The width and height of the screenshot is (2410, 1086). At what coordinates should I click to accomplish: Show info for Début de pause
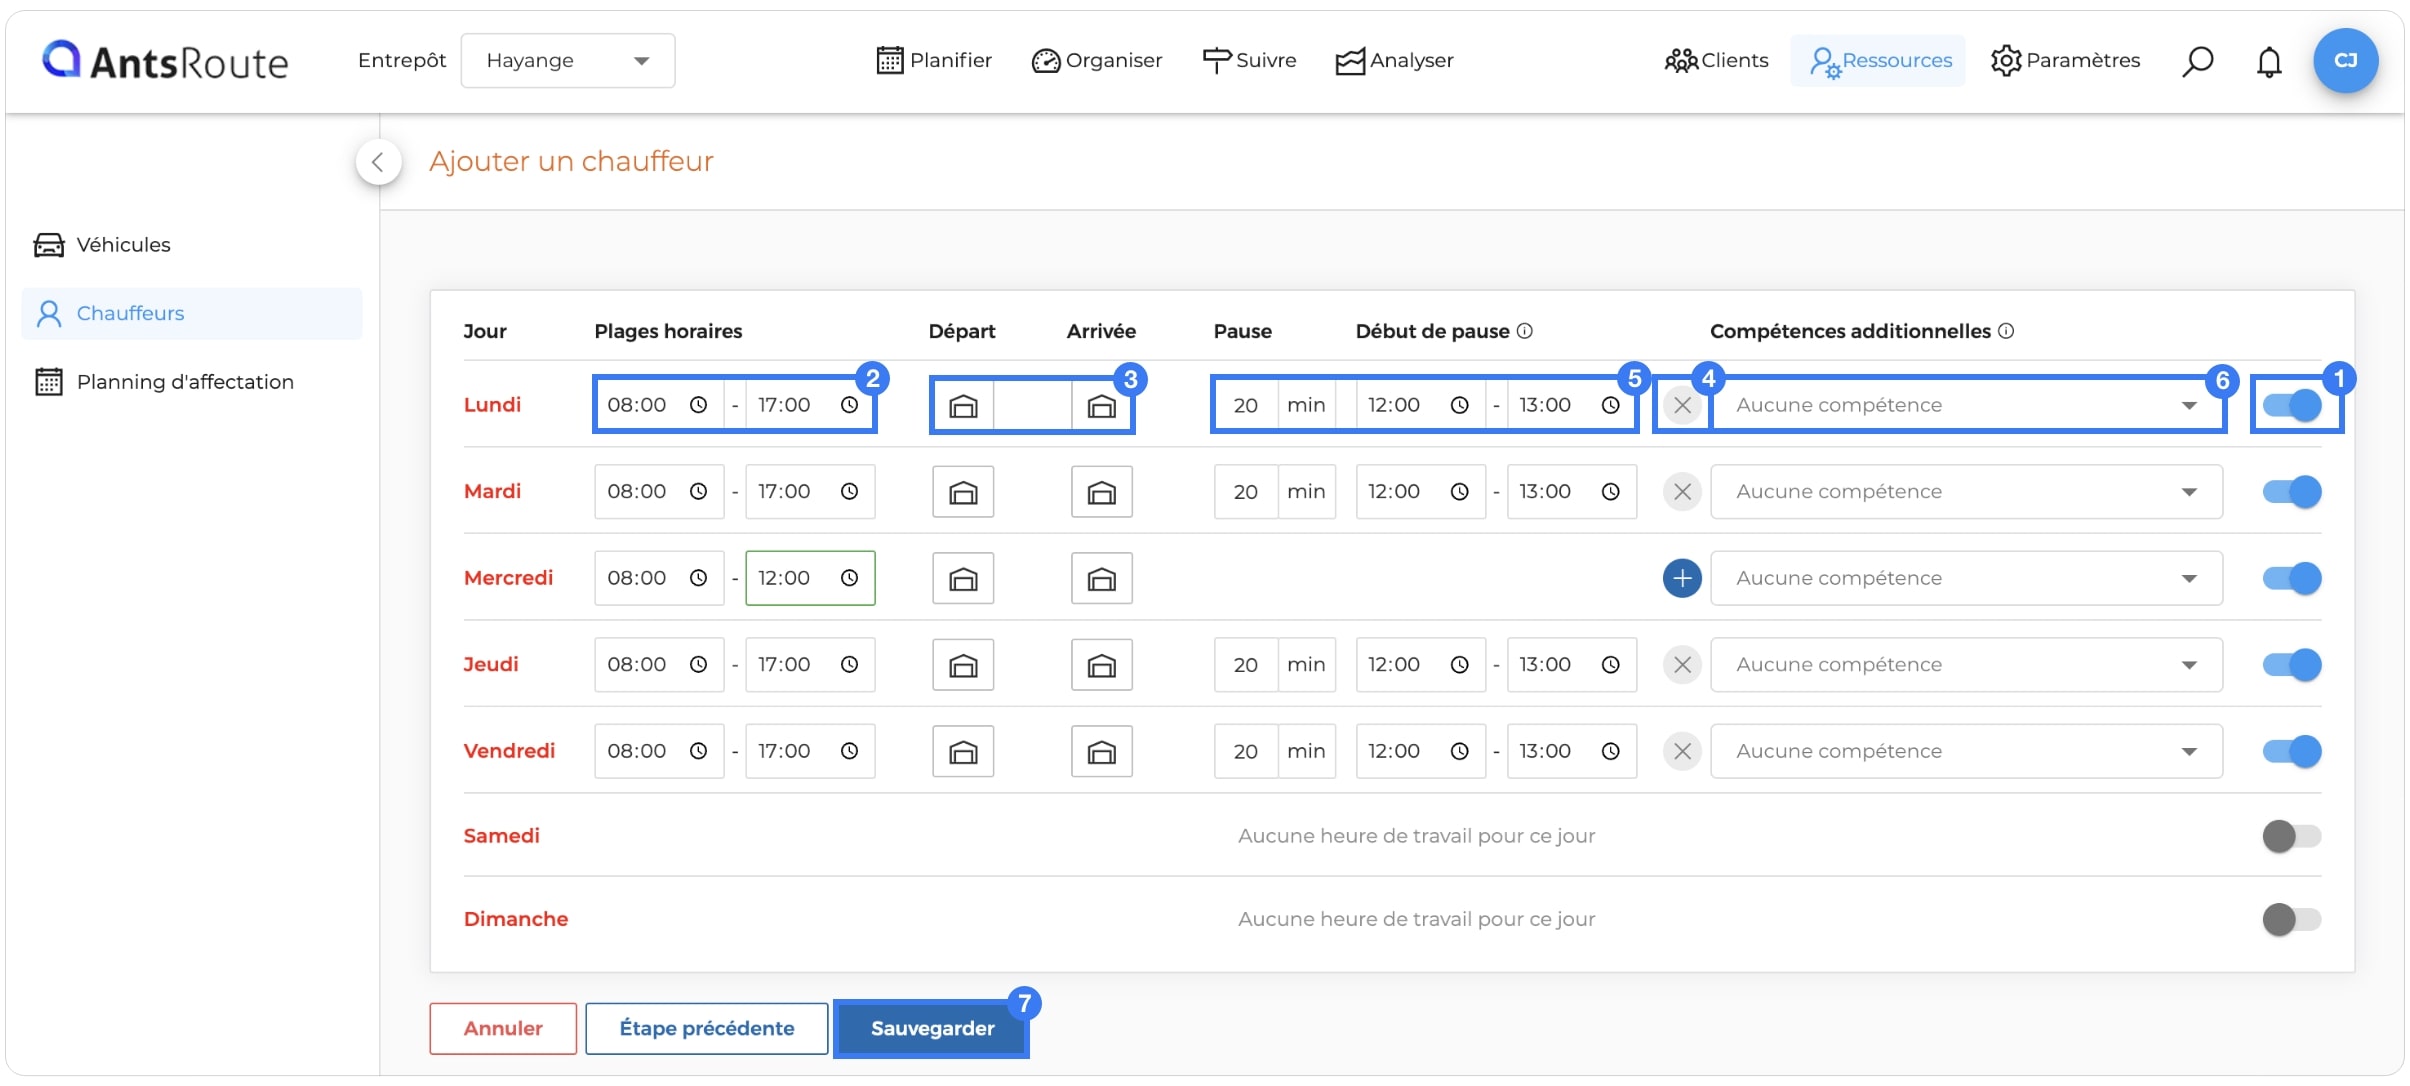pos(1525,331)
